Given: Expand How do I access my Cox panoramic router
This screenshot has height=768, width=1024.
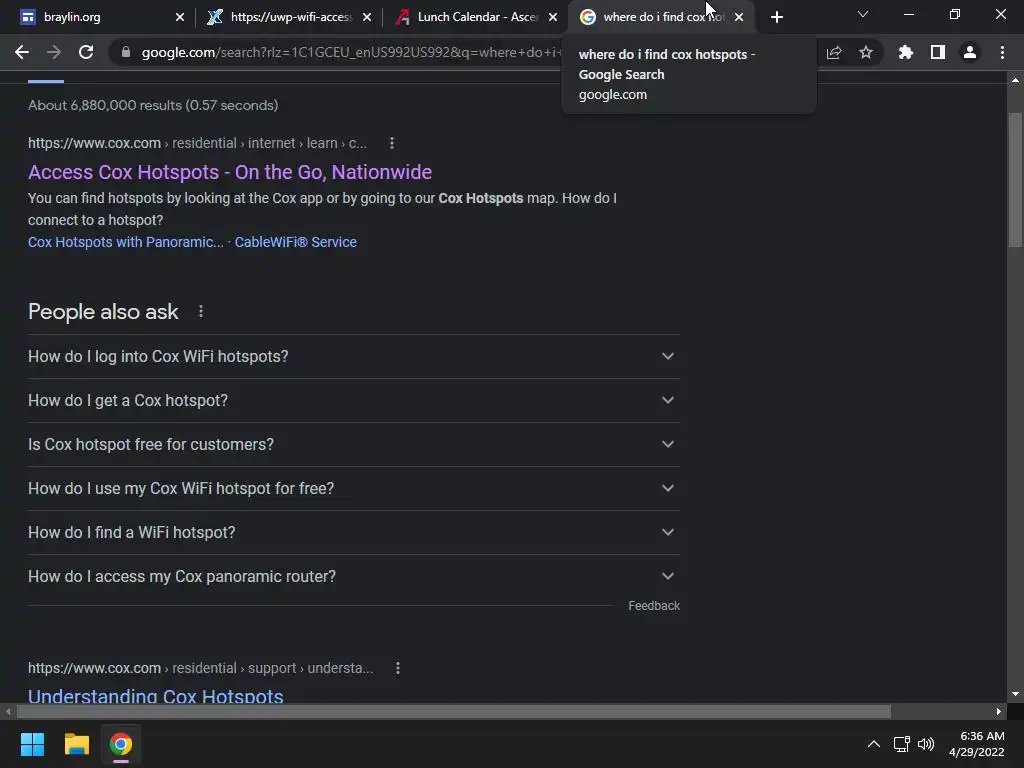Looking at the screenshot, I should [x=353, y=577].
